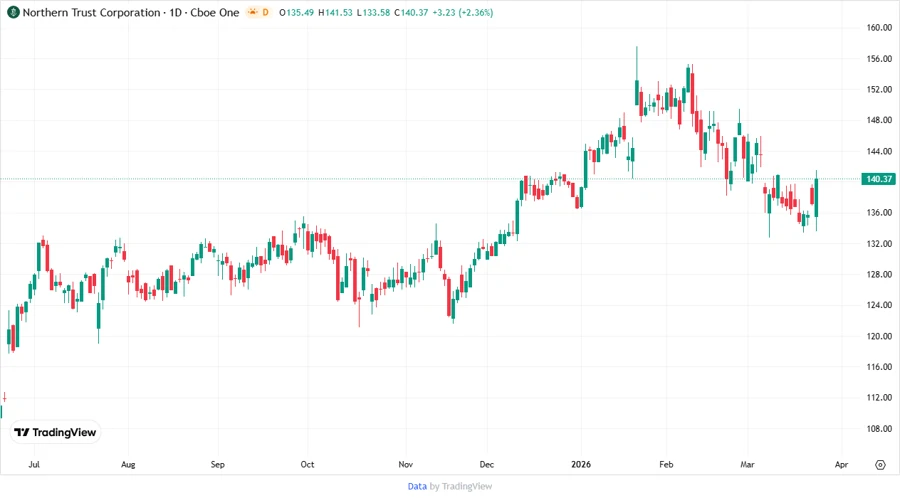Click the Northern Trust Corporation logo icon
Image resolution: width=900 pixels, height=498 pixels.
click(13, 13)
